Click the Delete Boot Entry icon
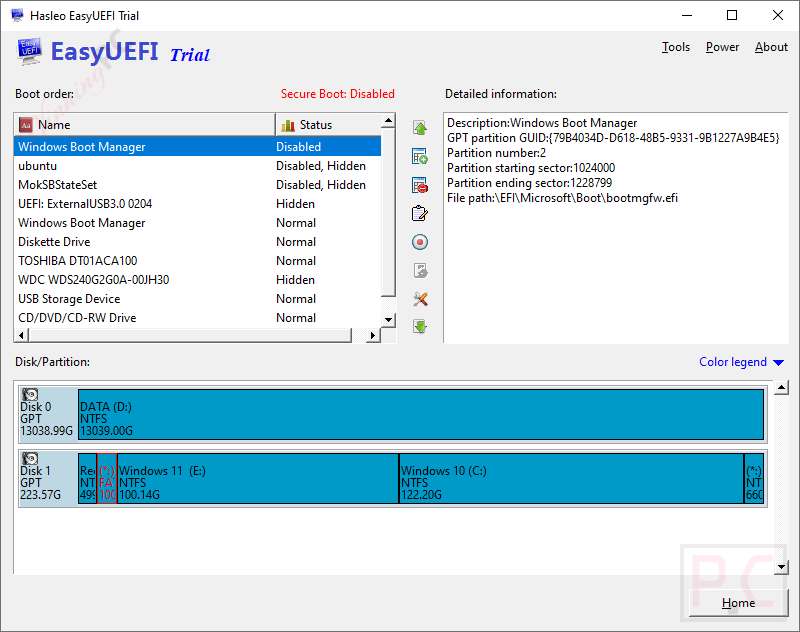 (x=420, y=184)
